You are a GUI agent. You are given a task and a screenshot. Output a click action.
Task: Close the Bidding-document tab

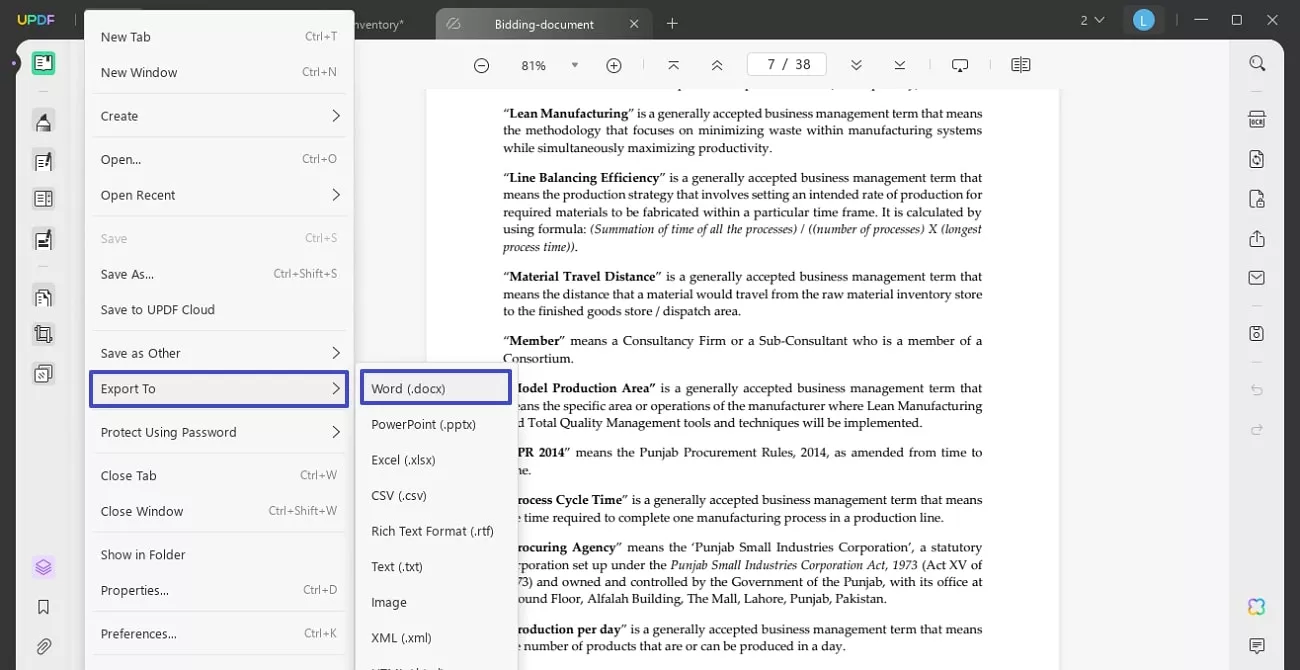[634, 24]
